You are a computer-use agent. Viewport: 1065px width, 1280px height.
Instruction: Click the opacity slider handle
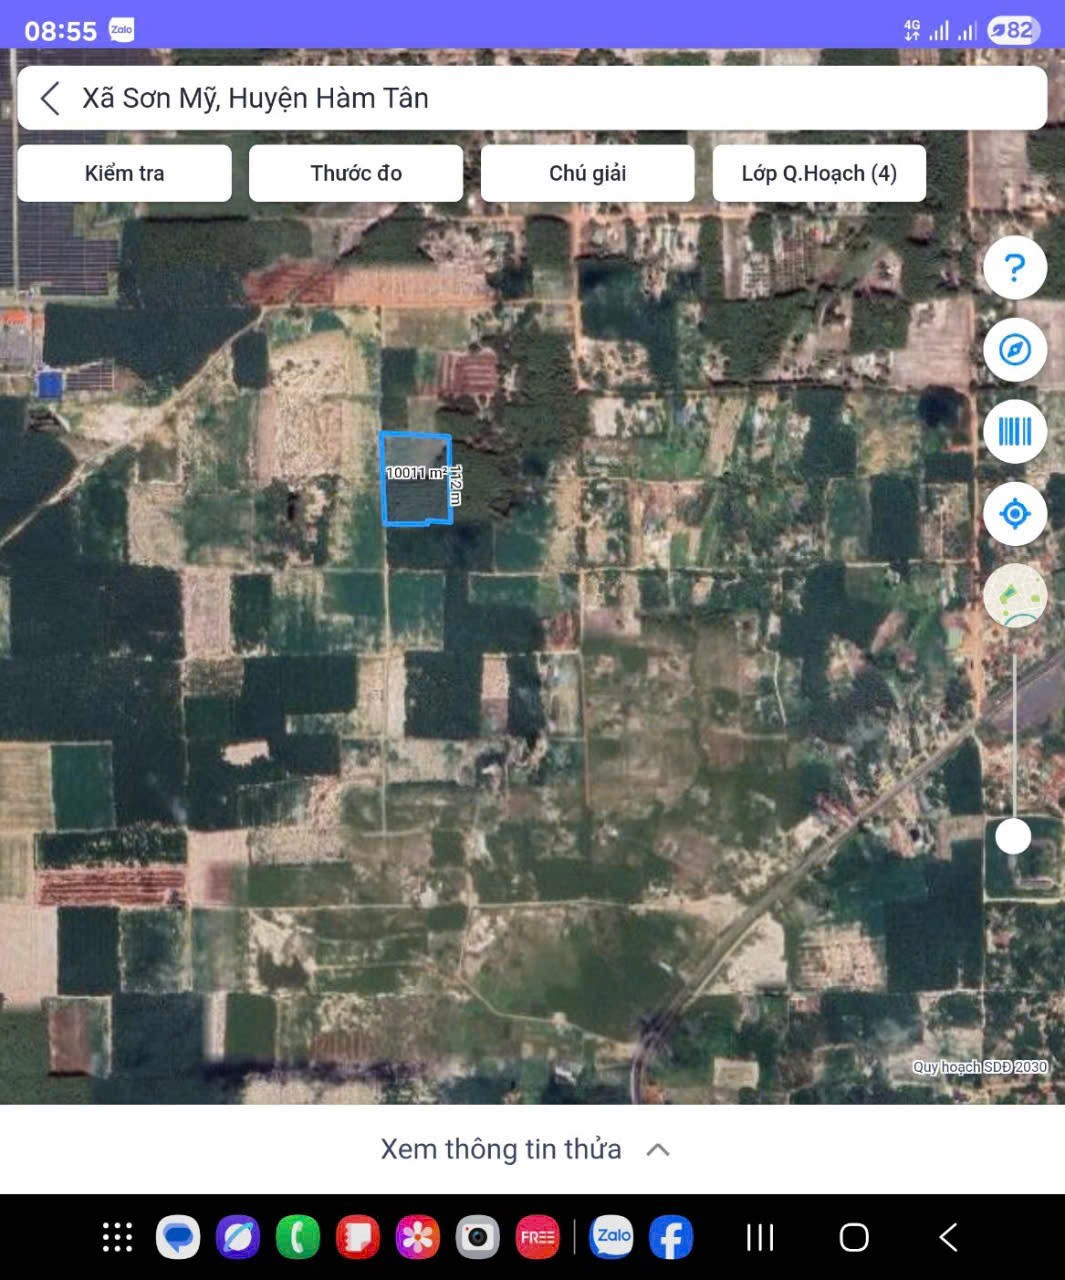(1013, 836)
